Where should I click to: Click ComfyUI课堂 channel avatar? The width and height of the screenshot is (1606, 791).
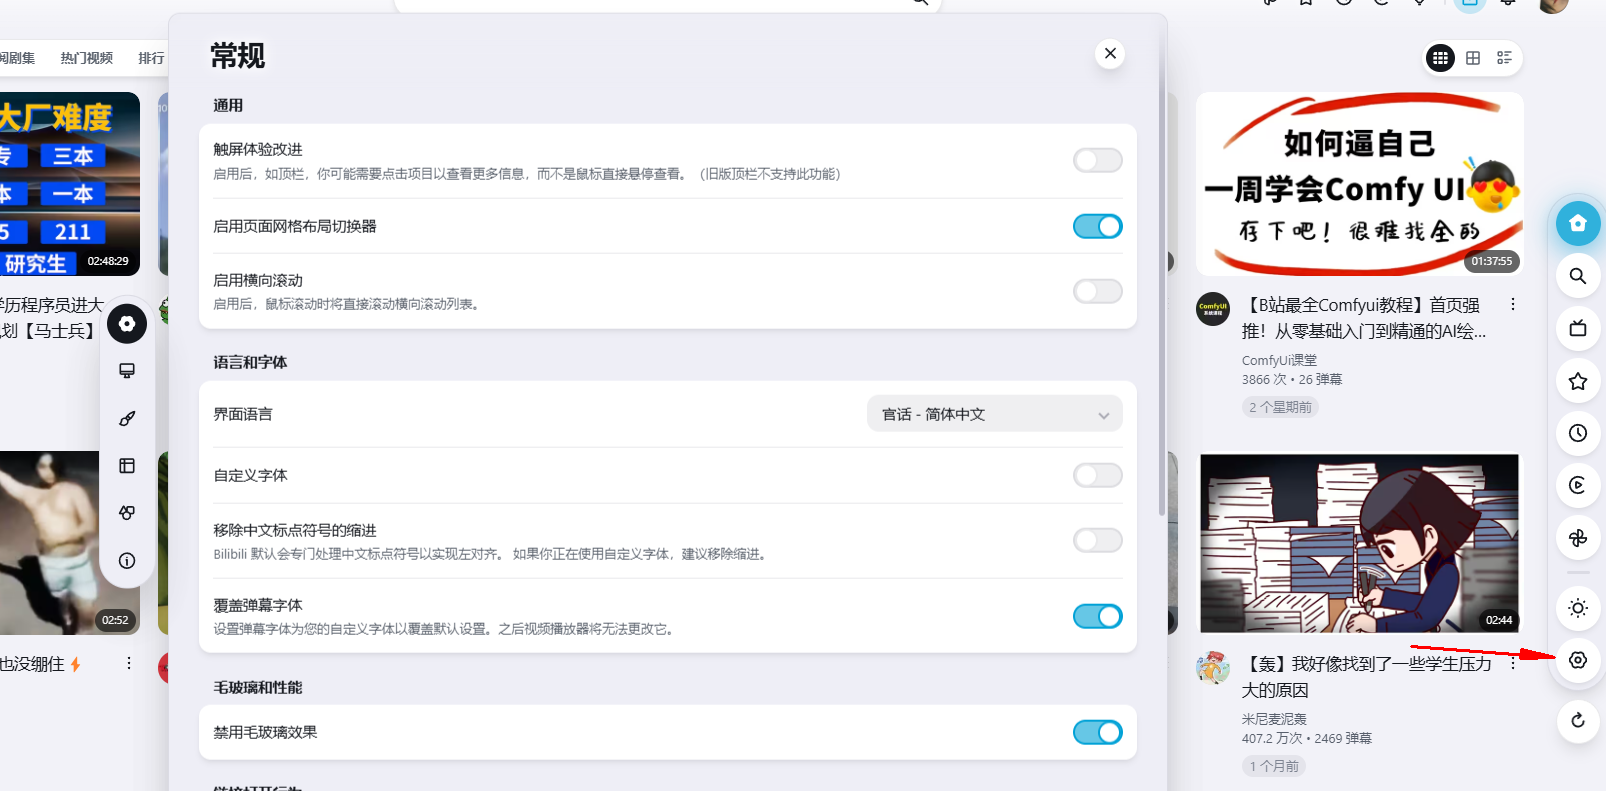coord(1213,309)
